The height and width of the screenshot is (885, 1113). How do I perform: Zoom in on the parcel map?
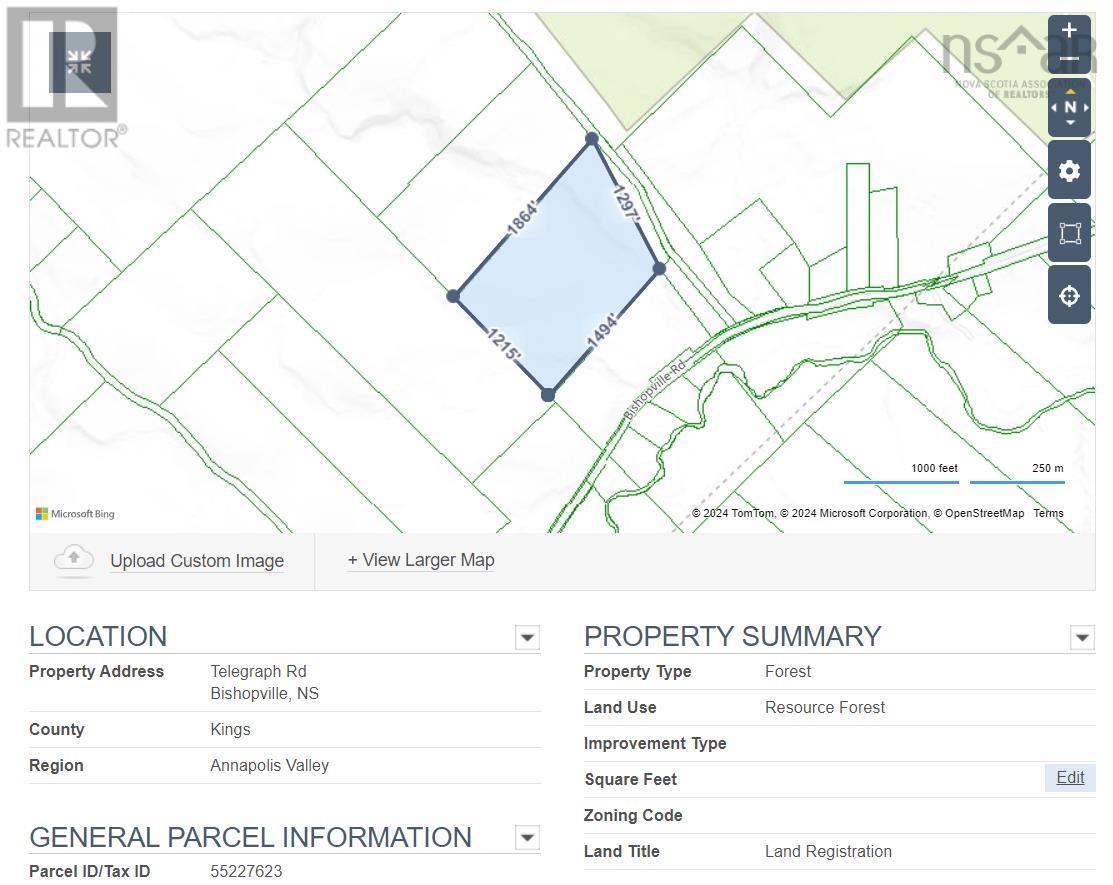pos(1069,30)
